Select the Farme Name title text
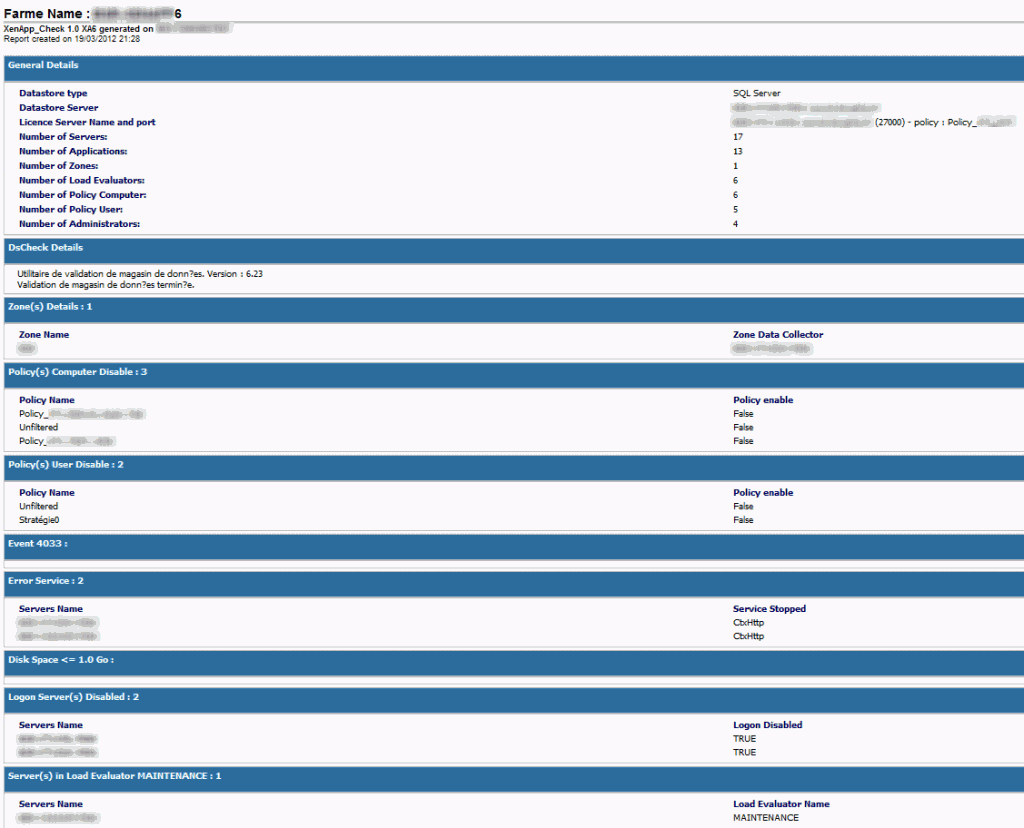 click(60, 12)
